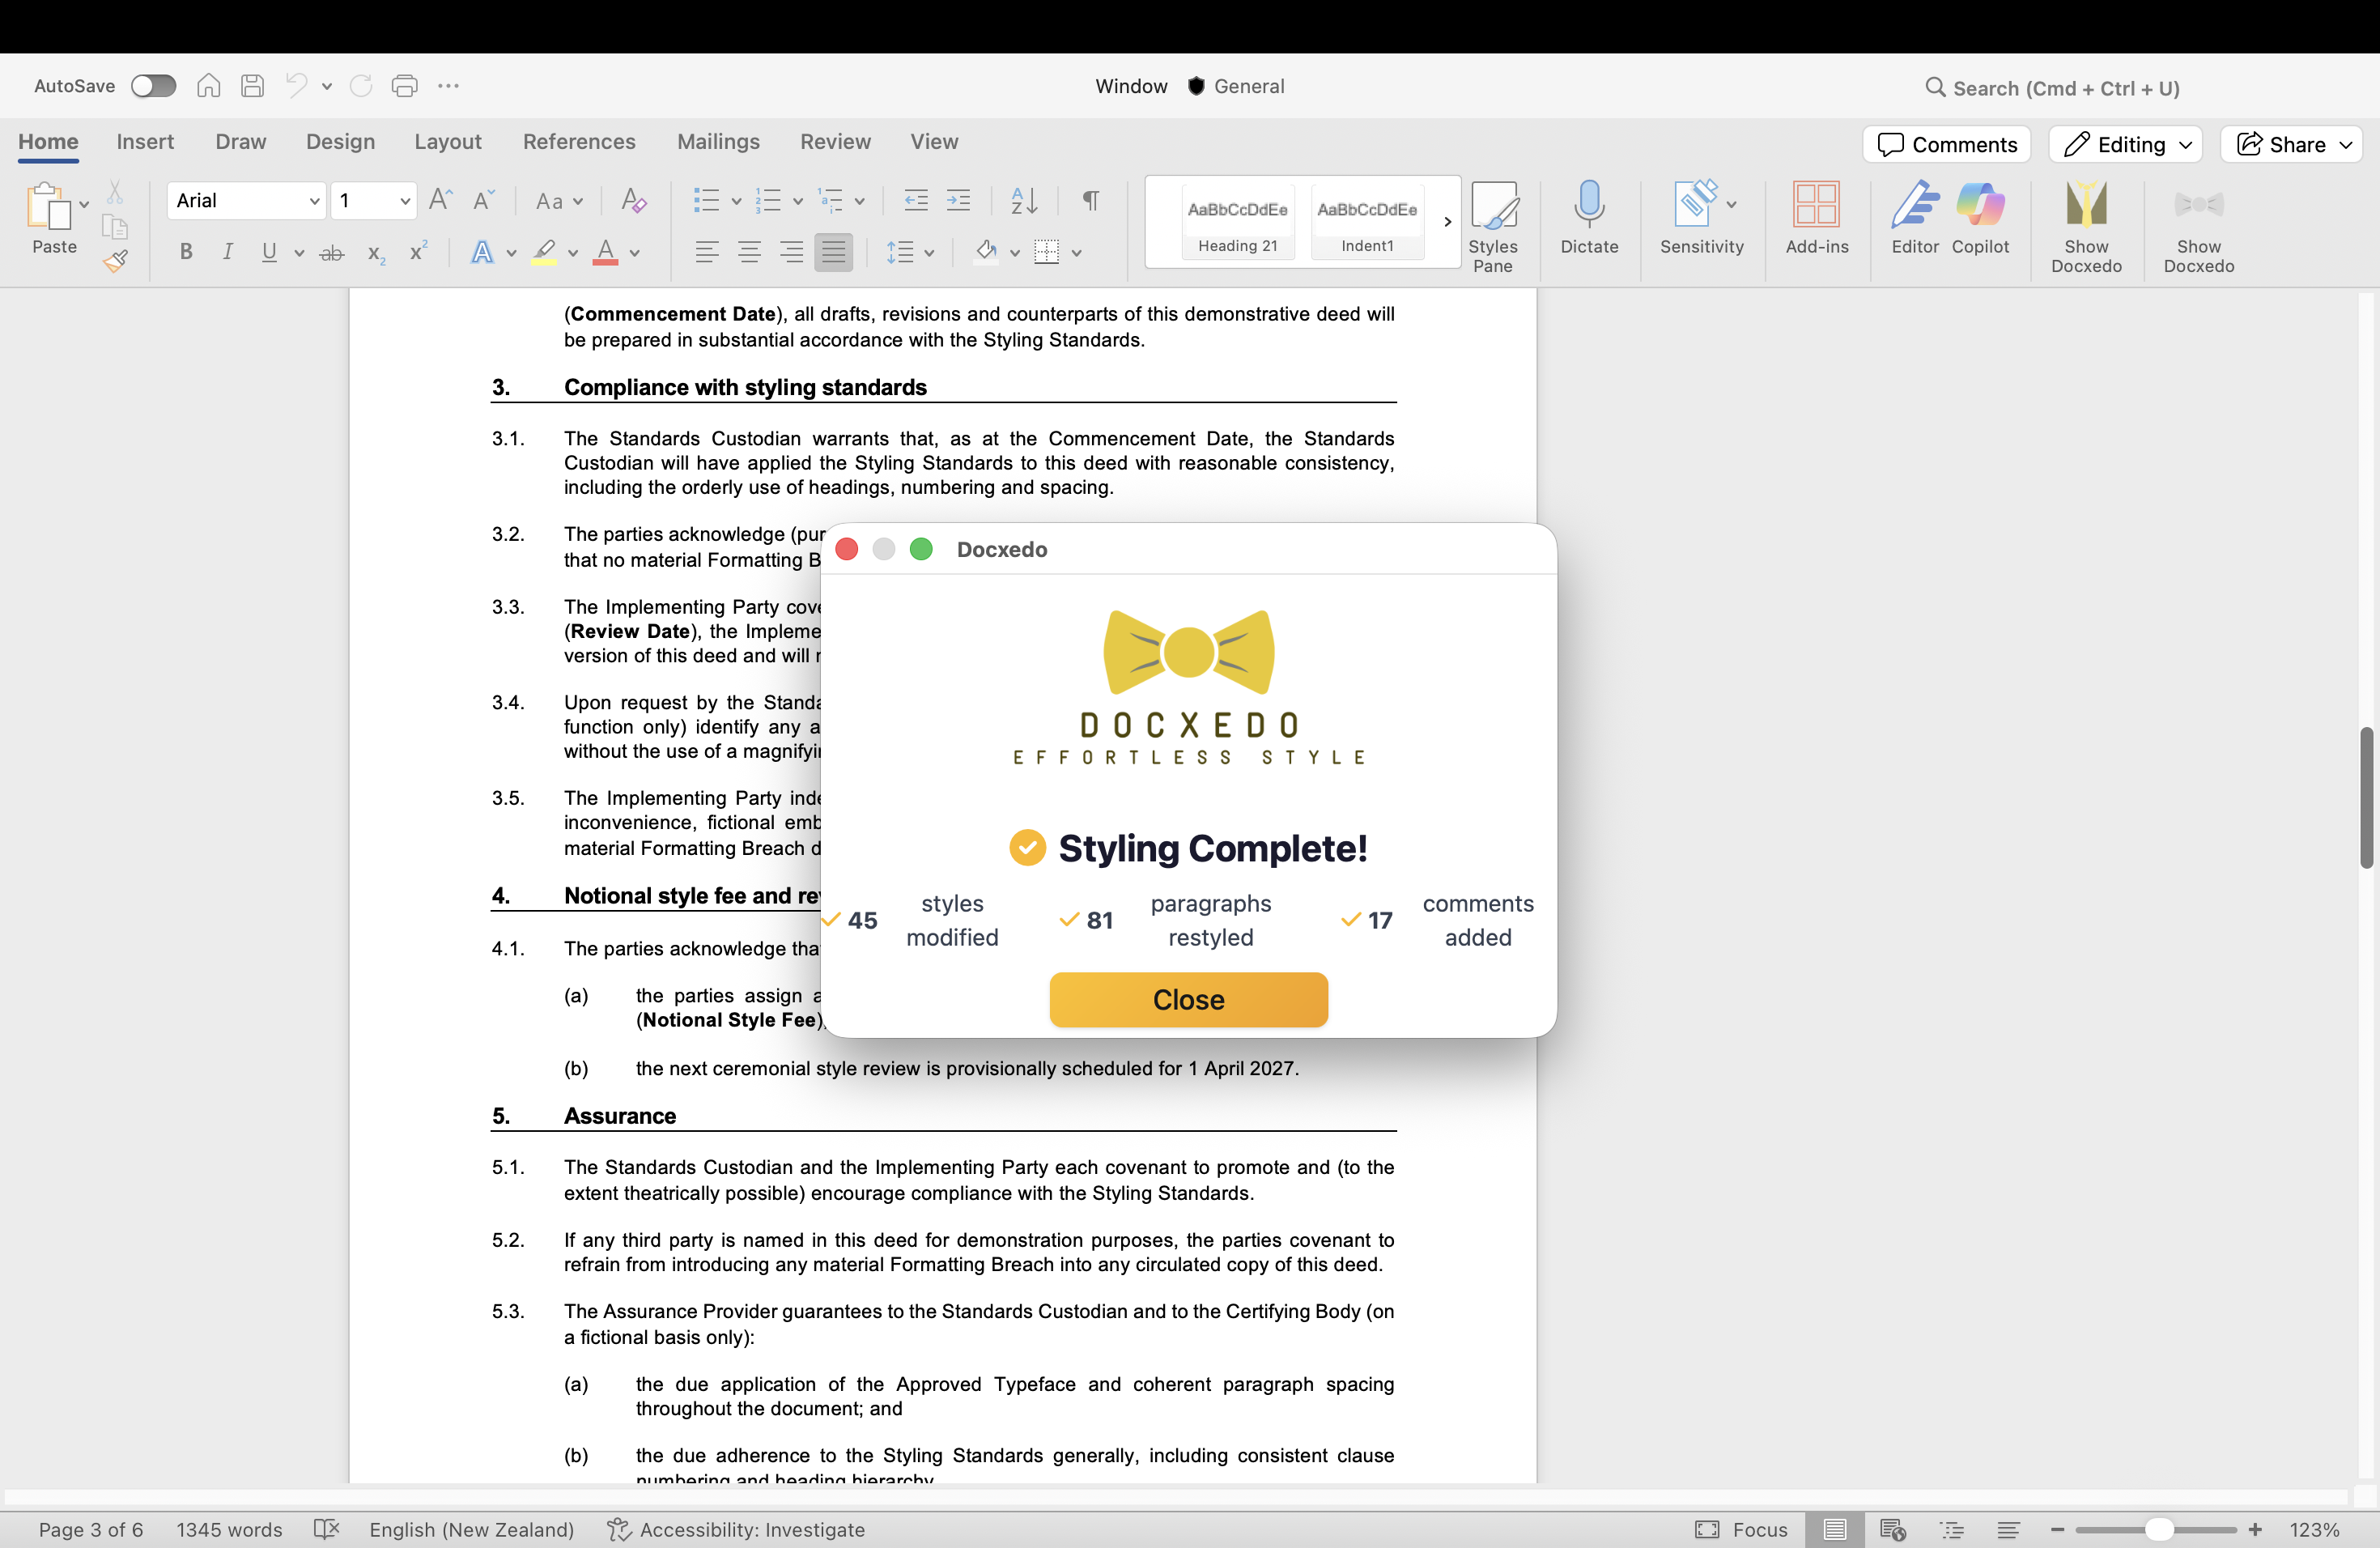Open the Multilevel List dropdown arrow
Image resolution: width=2380 pixels, height=1548 pixels.
click(x=860, y=201)
